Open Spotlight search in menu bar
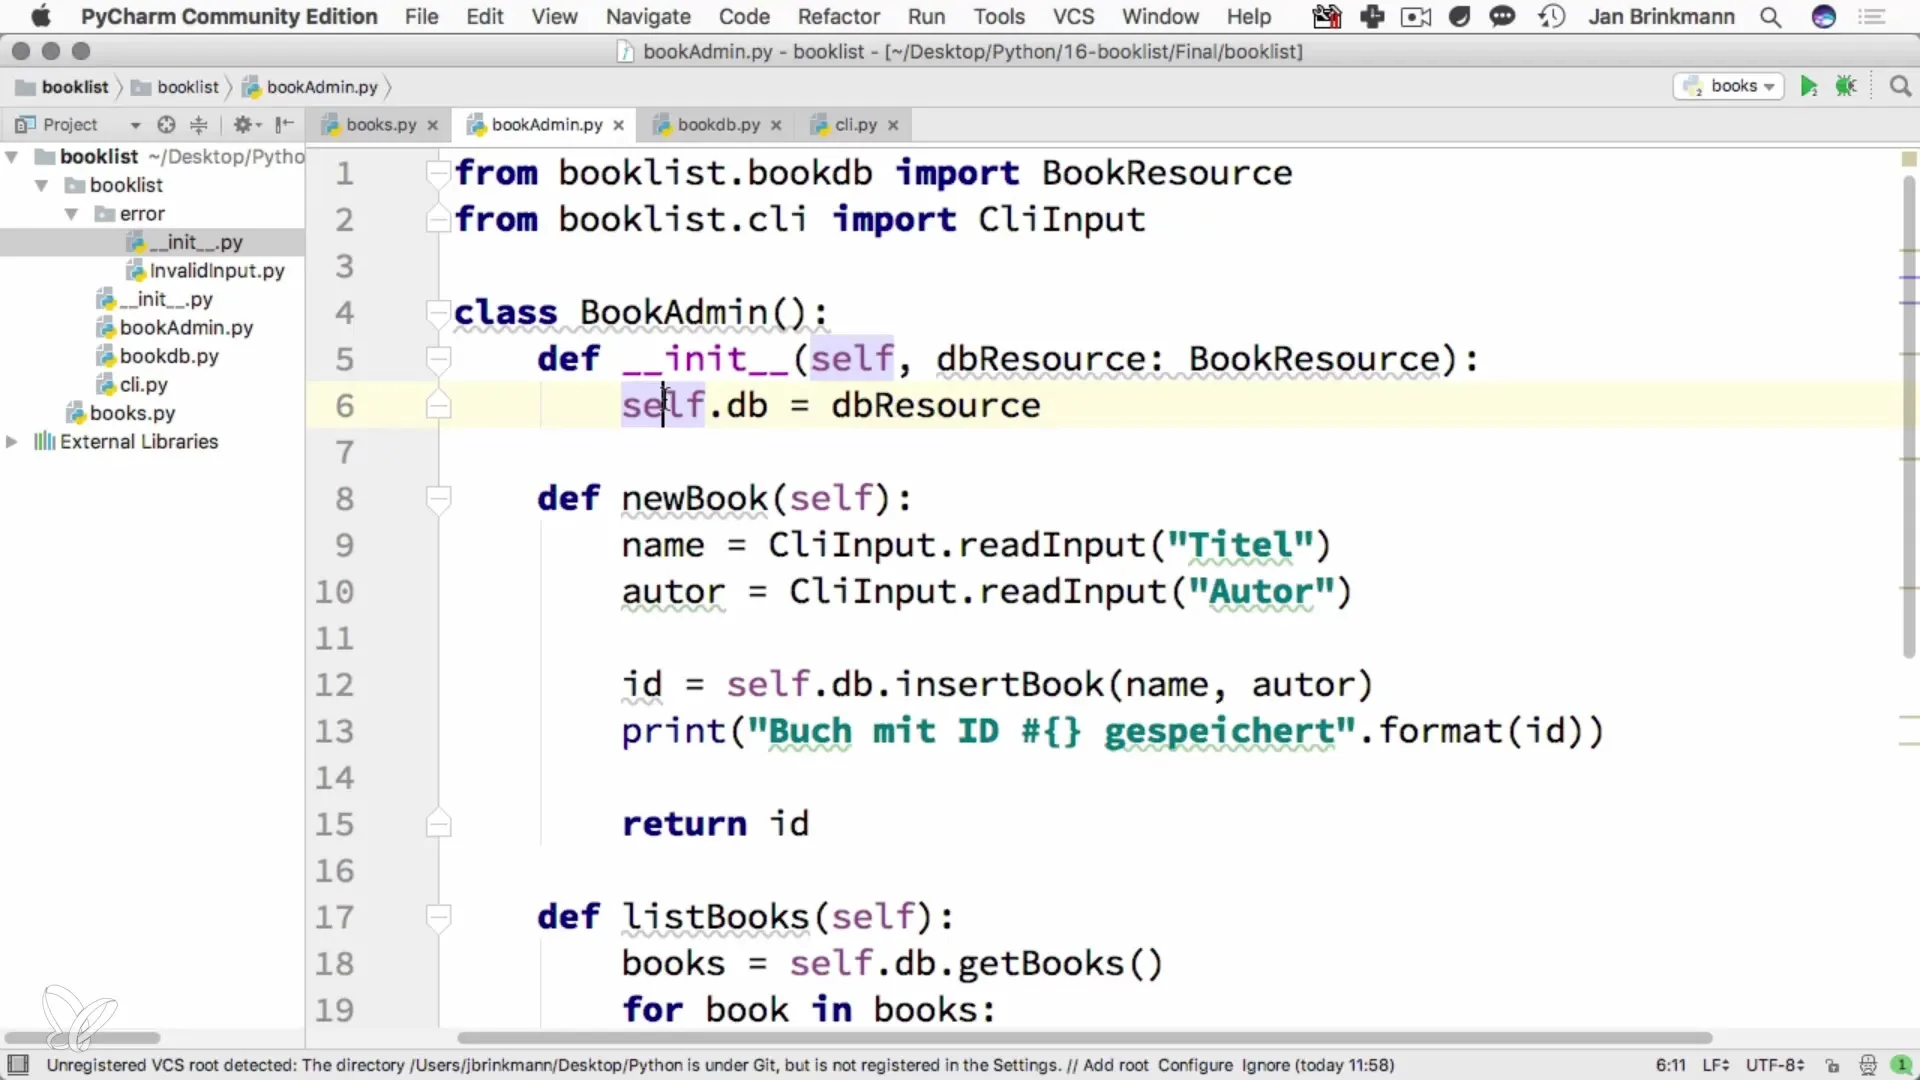This screenshot has width=1920, height=1080. pos(1770,17)
